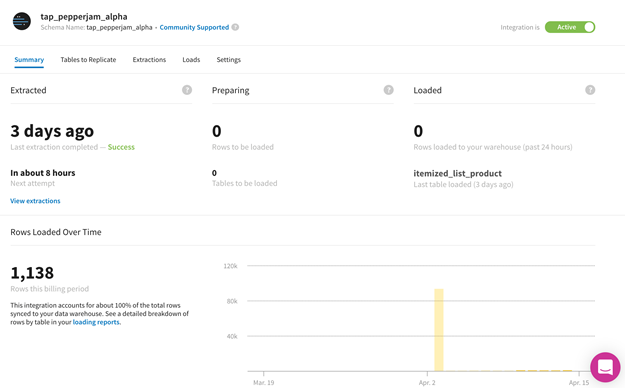The width and height of the screenshot is (625, 388).
Task: Open the Extractions tab
Action: (x=149, y=60)
